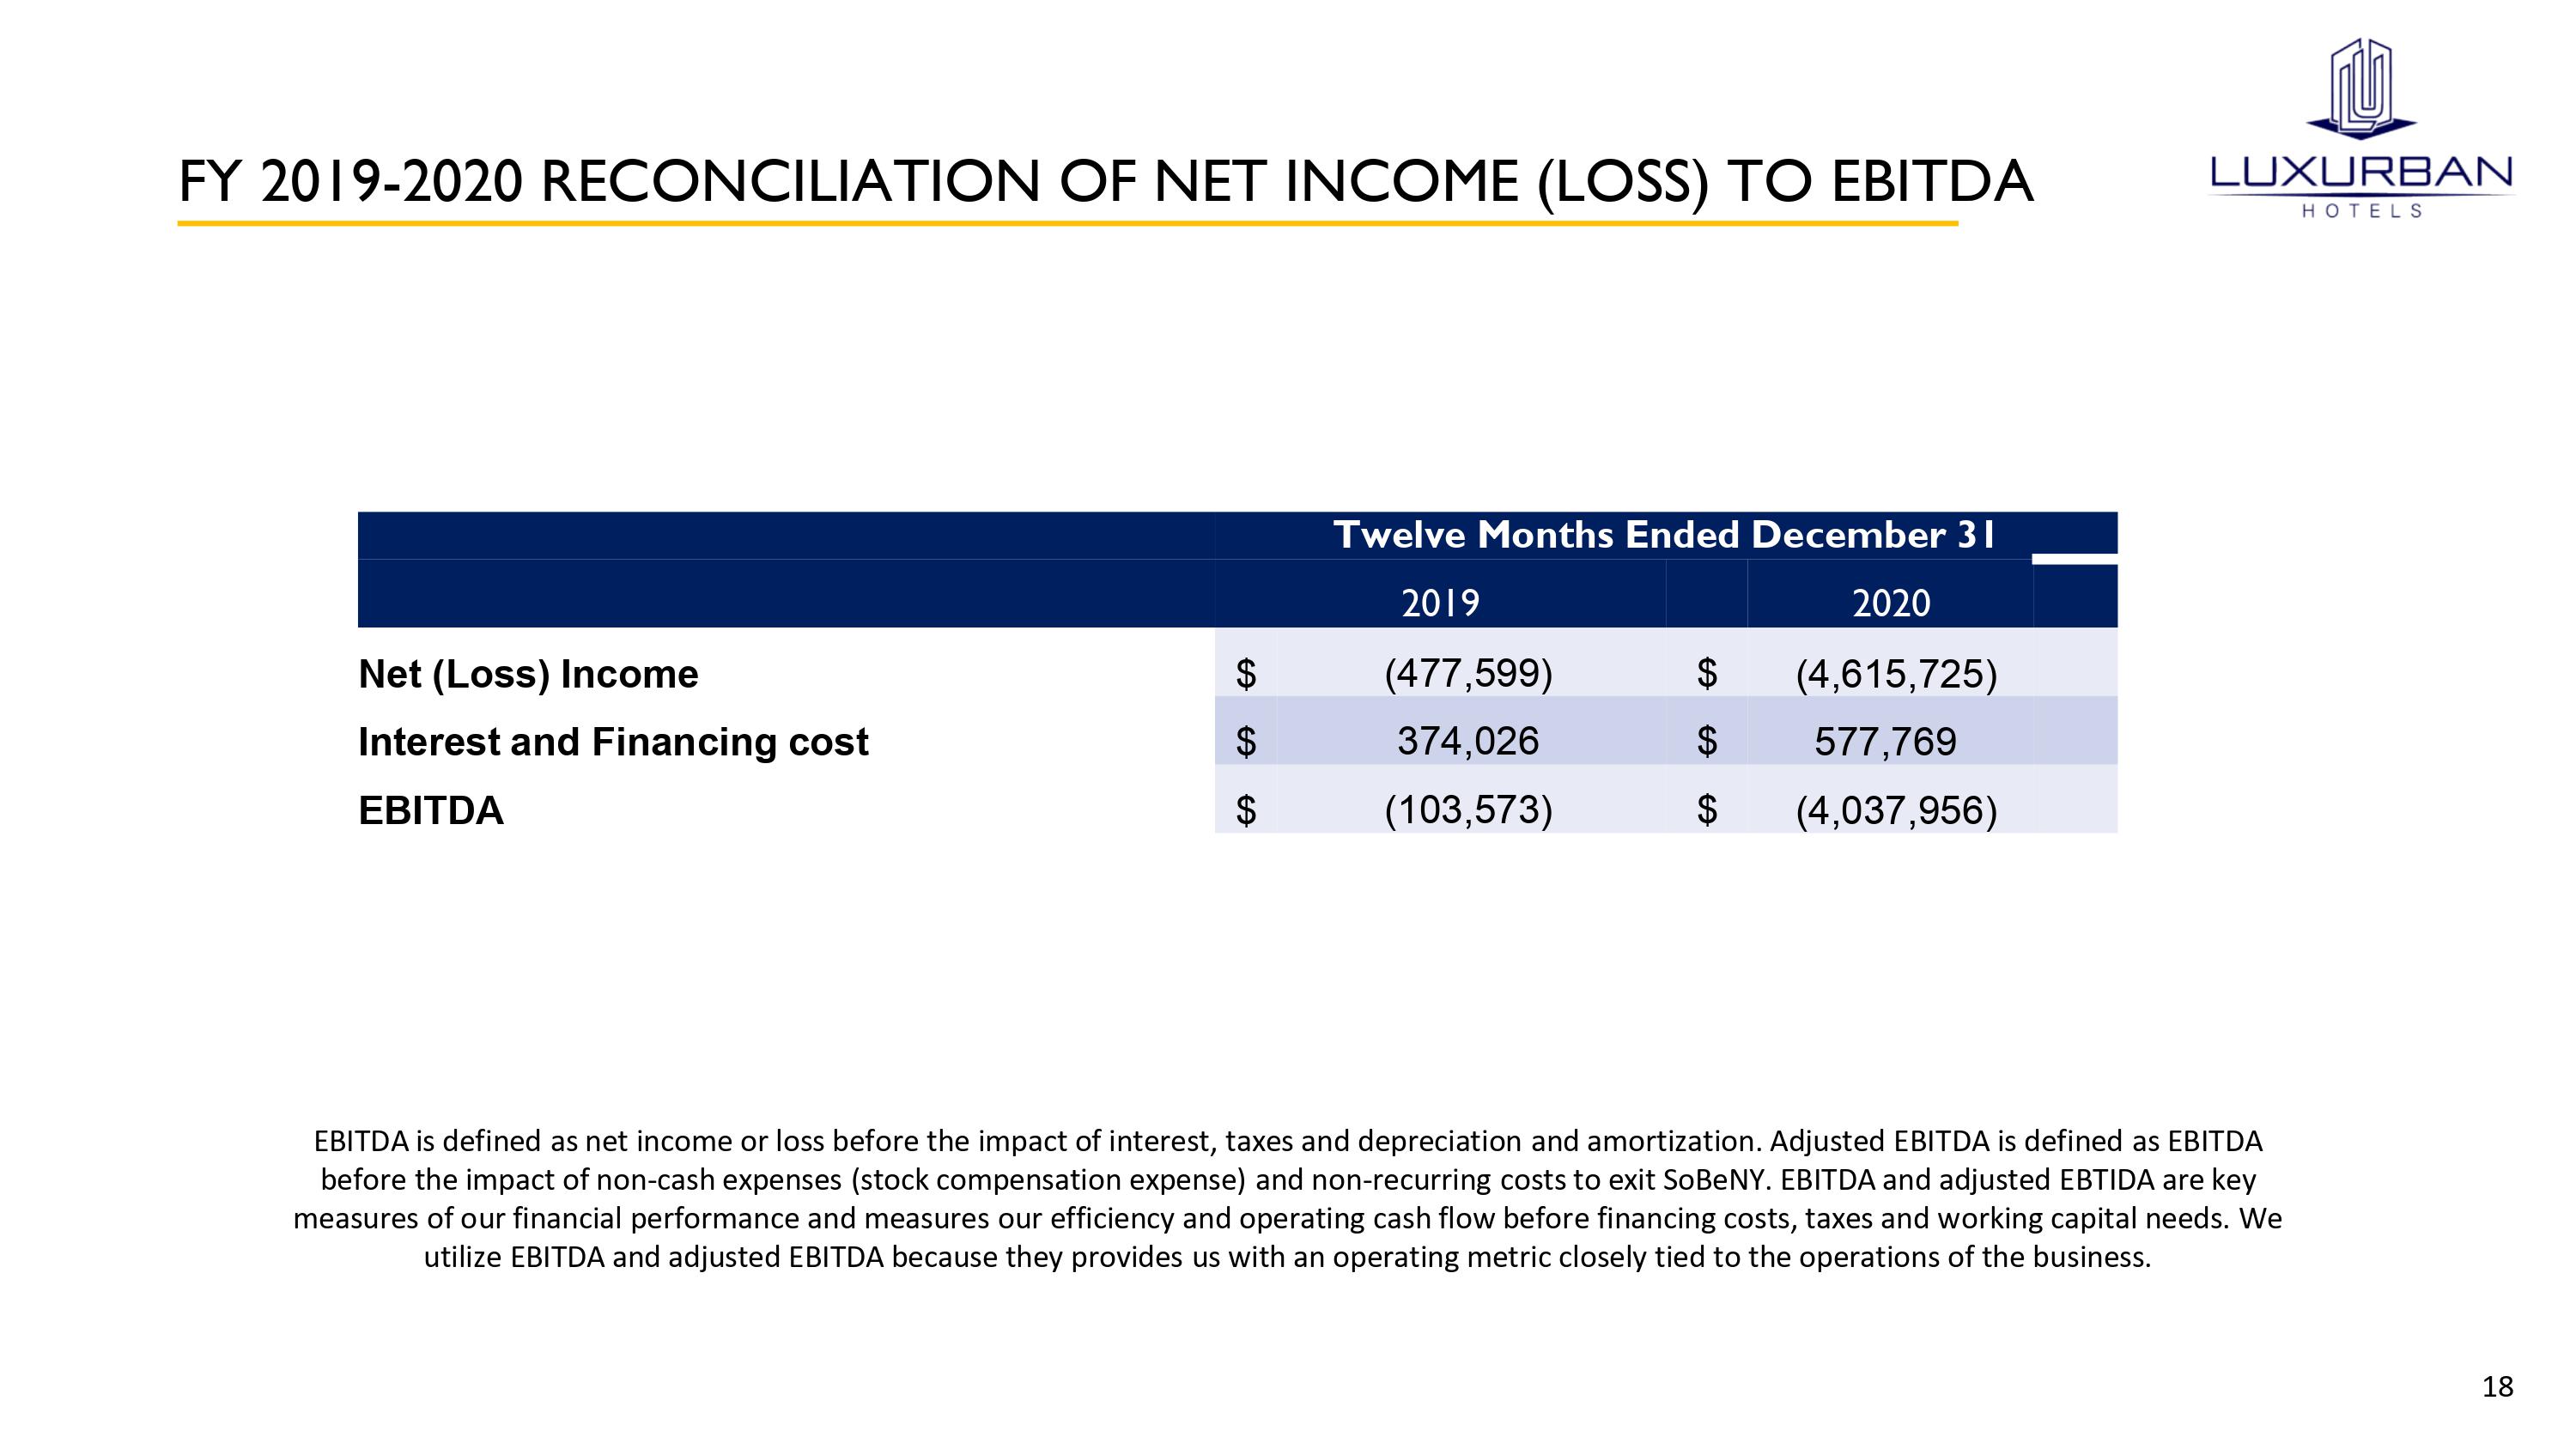
Task: Select the 2020 interest value 577,769
Action: 1885,742
